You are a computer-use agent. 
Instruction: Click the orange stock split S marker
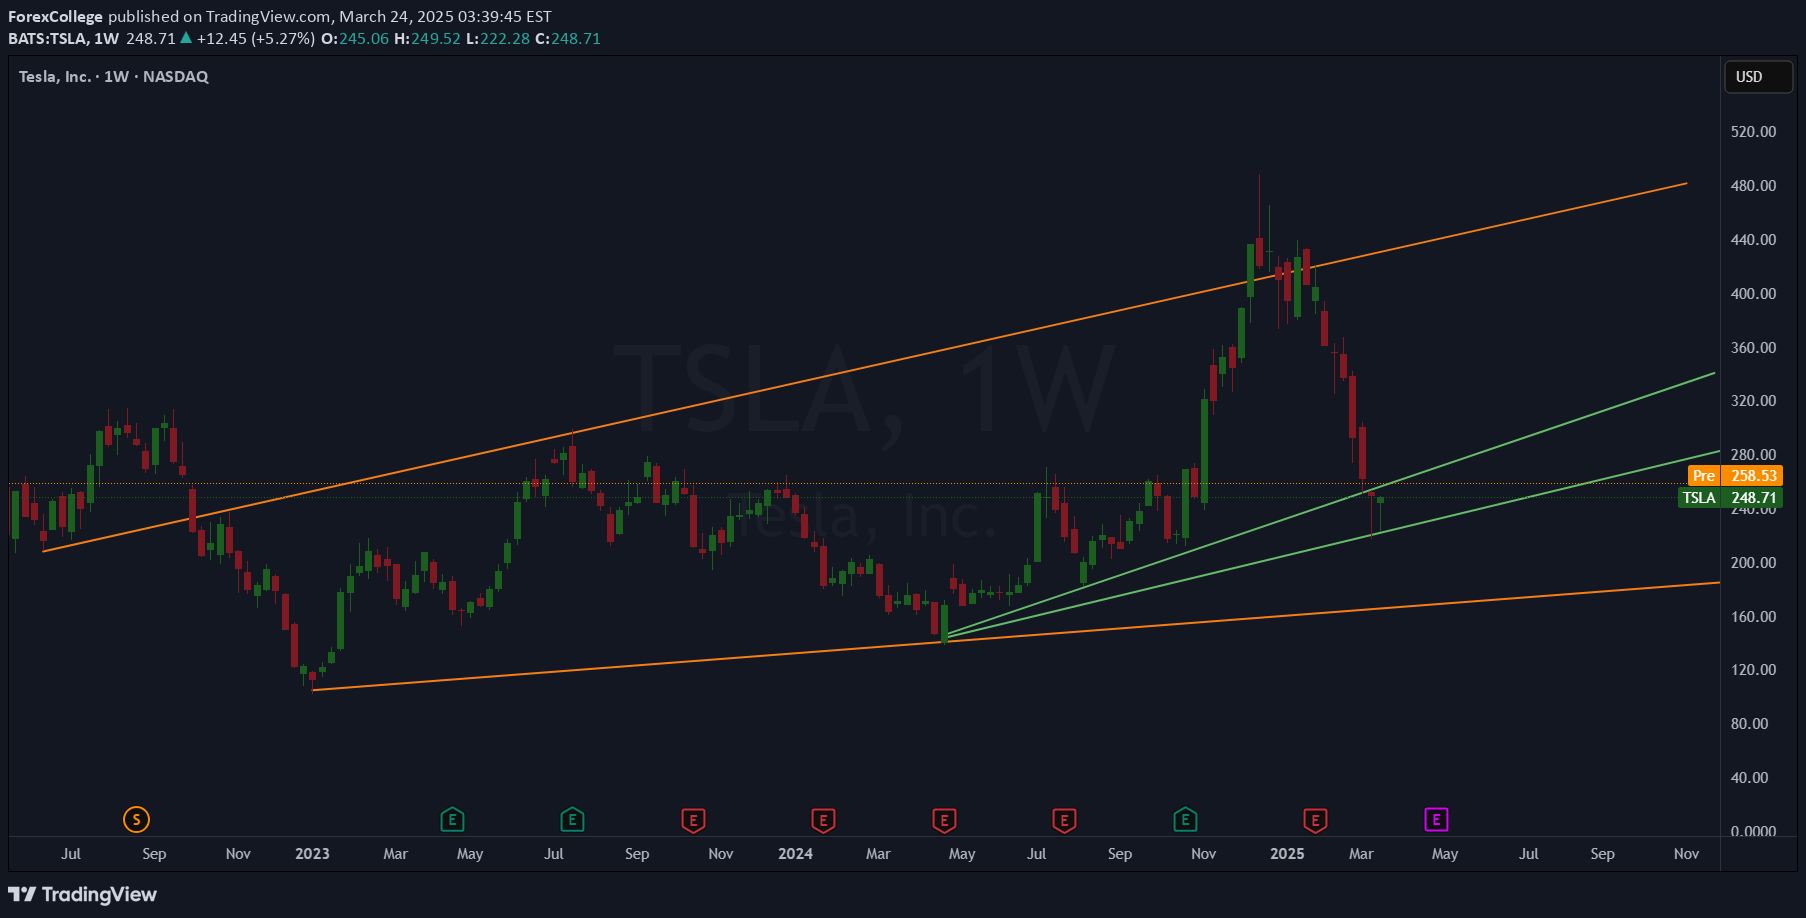[136, 820]
